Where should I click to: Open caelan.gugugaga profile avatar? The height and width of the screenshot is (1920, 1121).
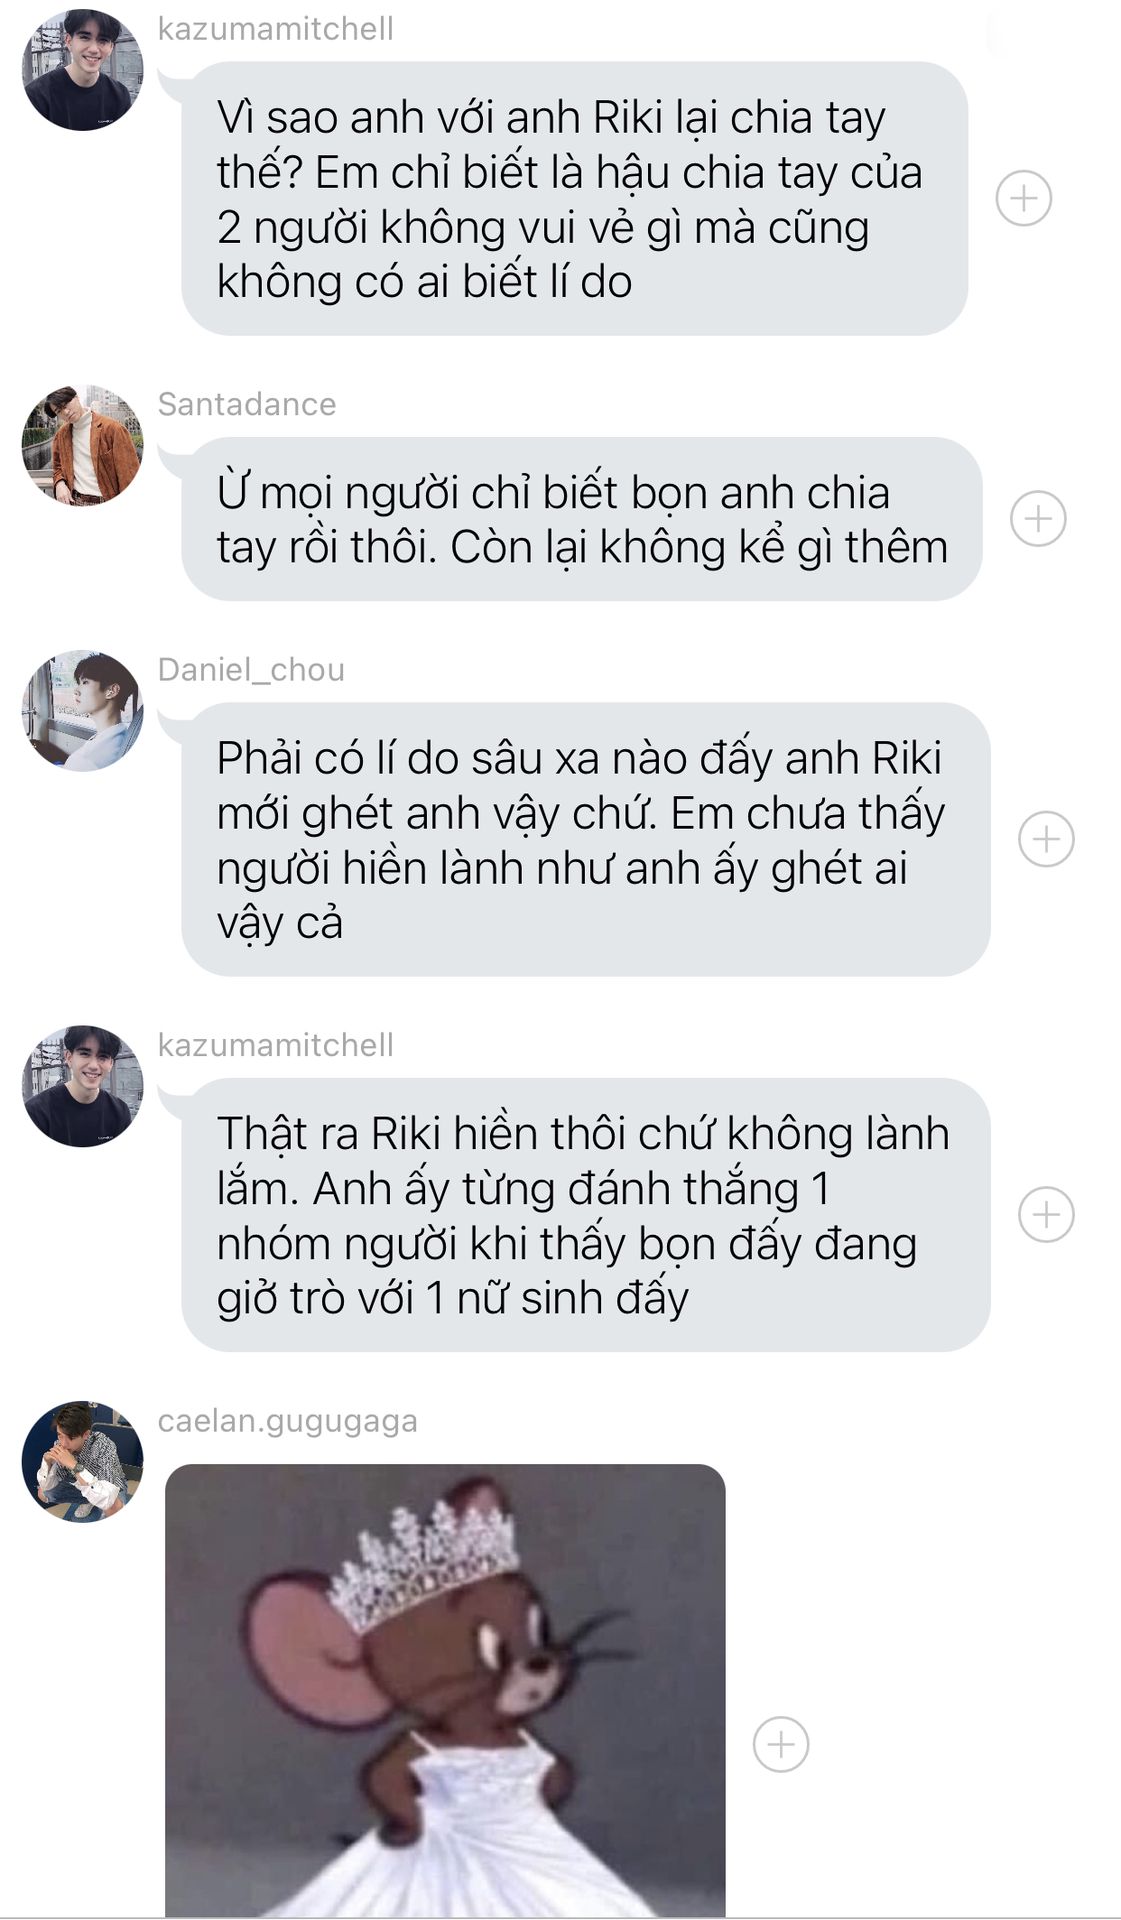click(x=82, y=1462)
